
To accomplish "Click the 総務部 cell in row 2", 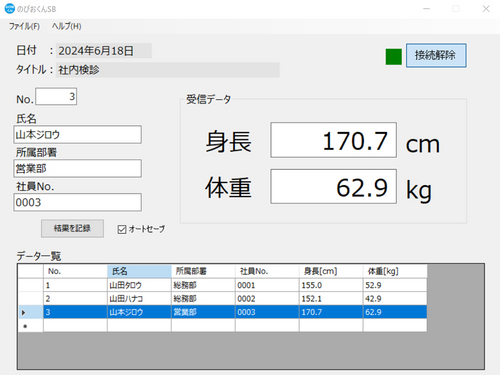I will coord(203,299).
